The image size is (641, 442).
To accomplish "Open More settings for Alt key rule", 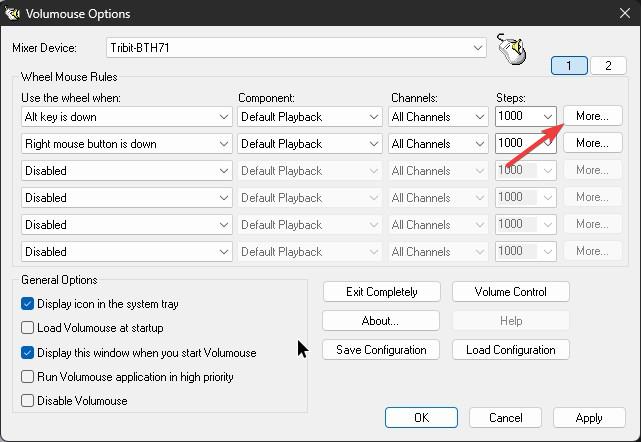I will point(593,116).
